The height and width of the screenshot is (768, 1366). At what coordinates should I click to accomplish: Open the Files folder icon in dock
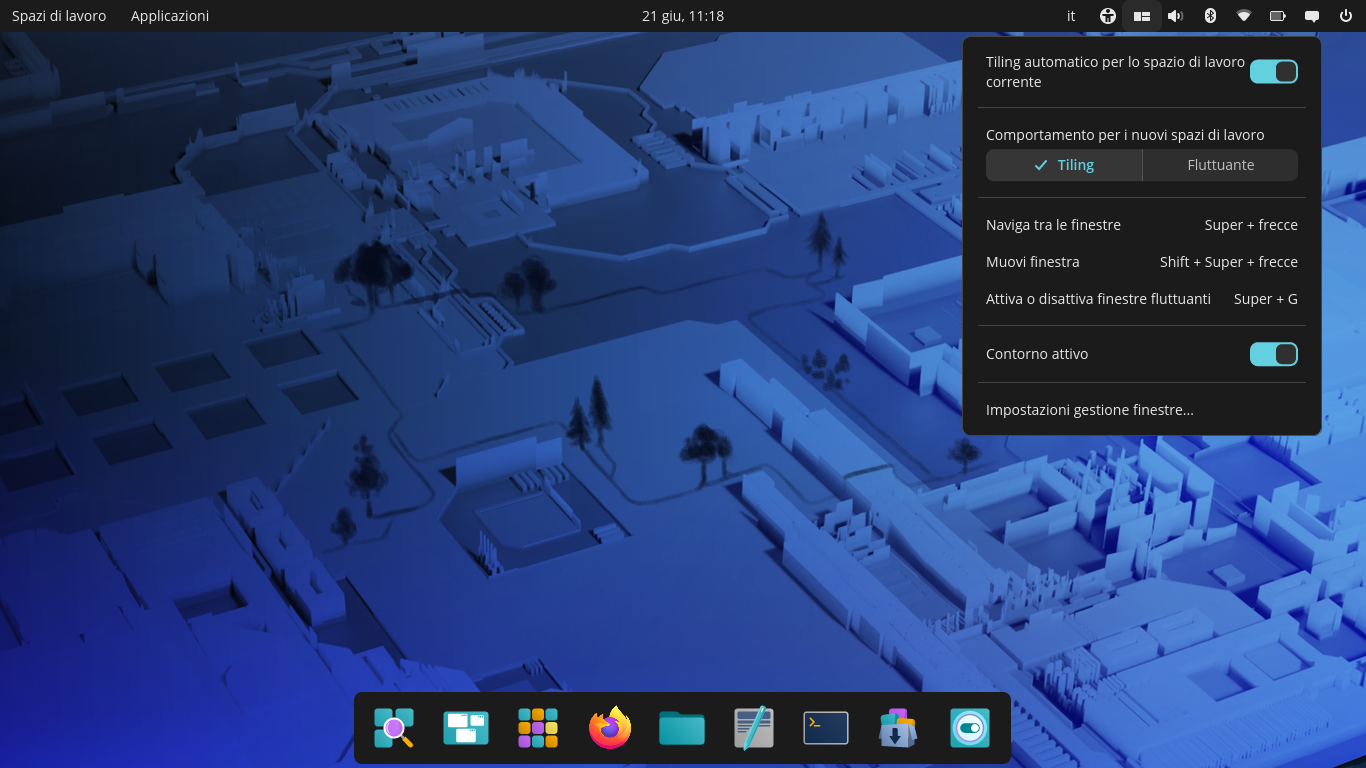coord(682,728)
